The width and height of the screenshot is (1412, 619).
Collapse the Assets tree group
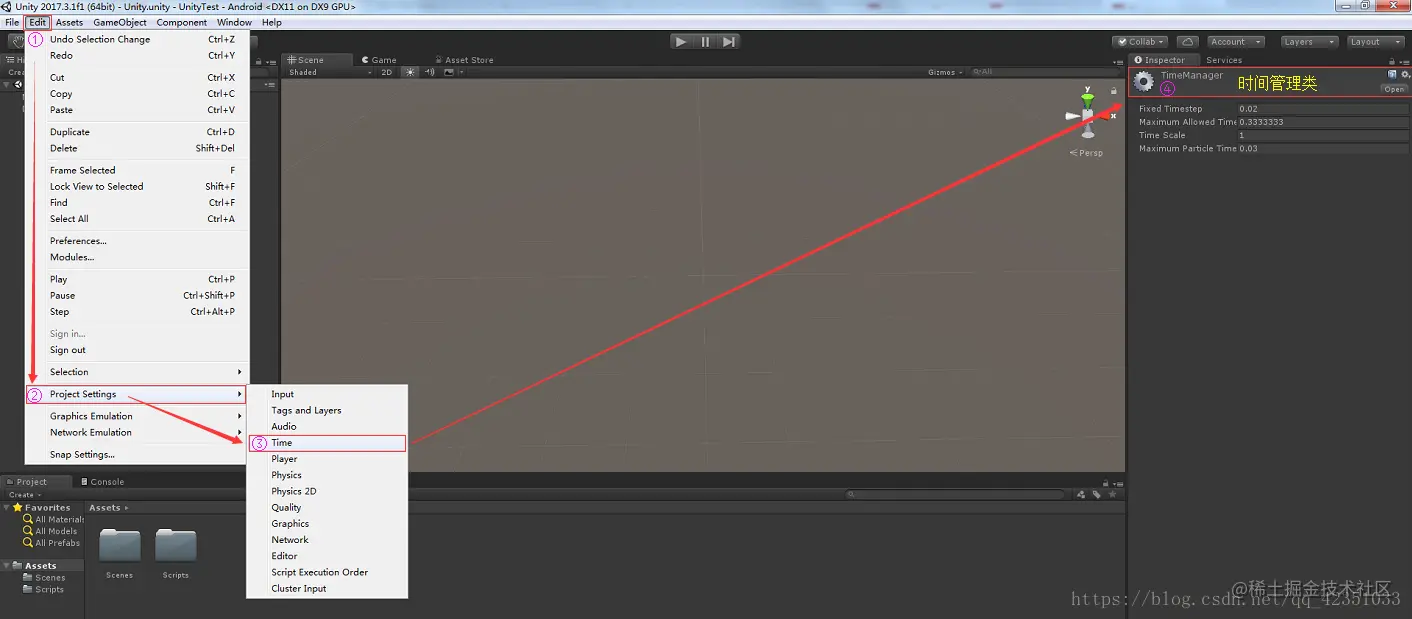(x=7, y=566)
